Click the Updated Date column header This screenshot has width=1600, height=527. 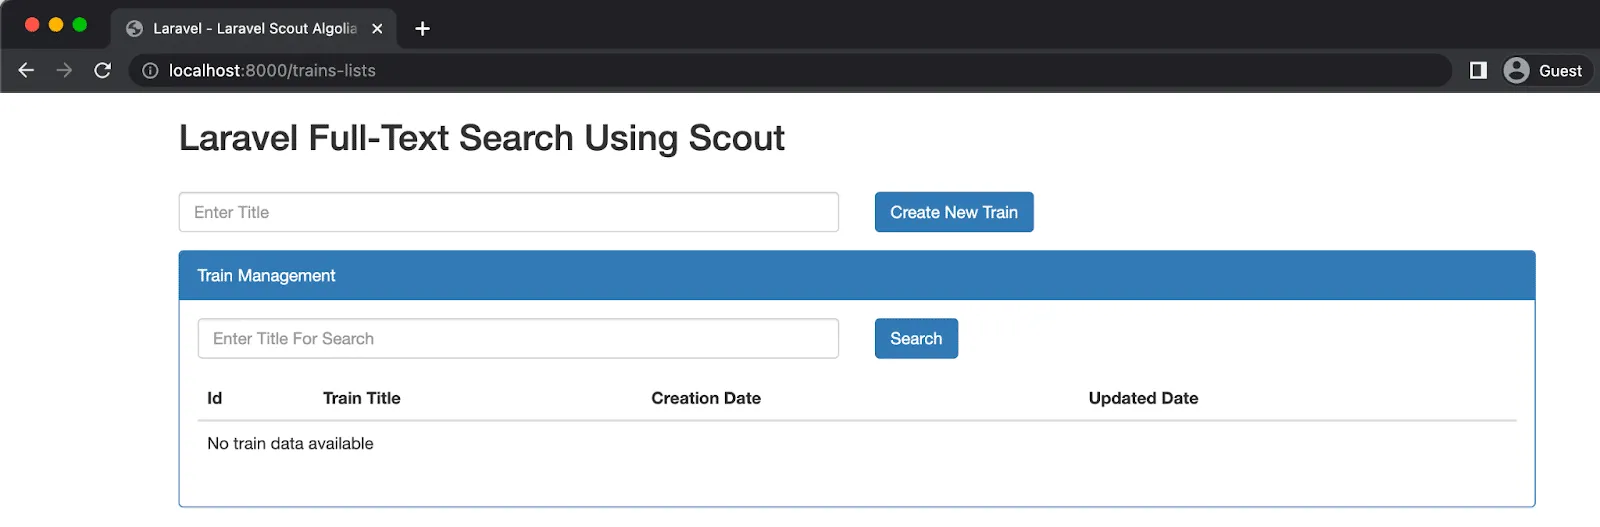point(1143,398)
